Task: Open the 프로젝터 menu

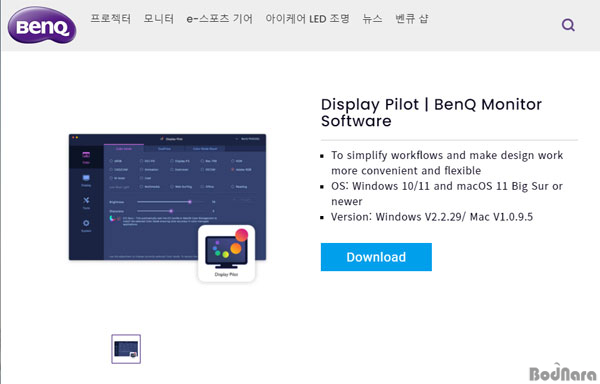Action: pyautogui.click(x=111, y=18)
